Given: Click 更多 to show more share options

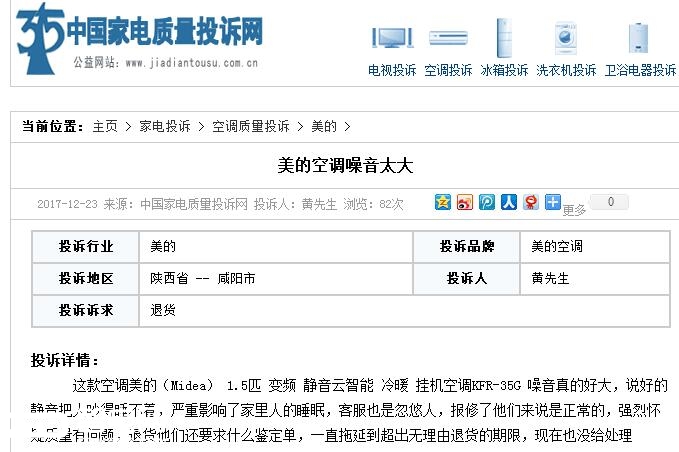Looking at the screenshot, I should [x=574, y=210].
